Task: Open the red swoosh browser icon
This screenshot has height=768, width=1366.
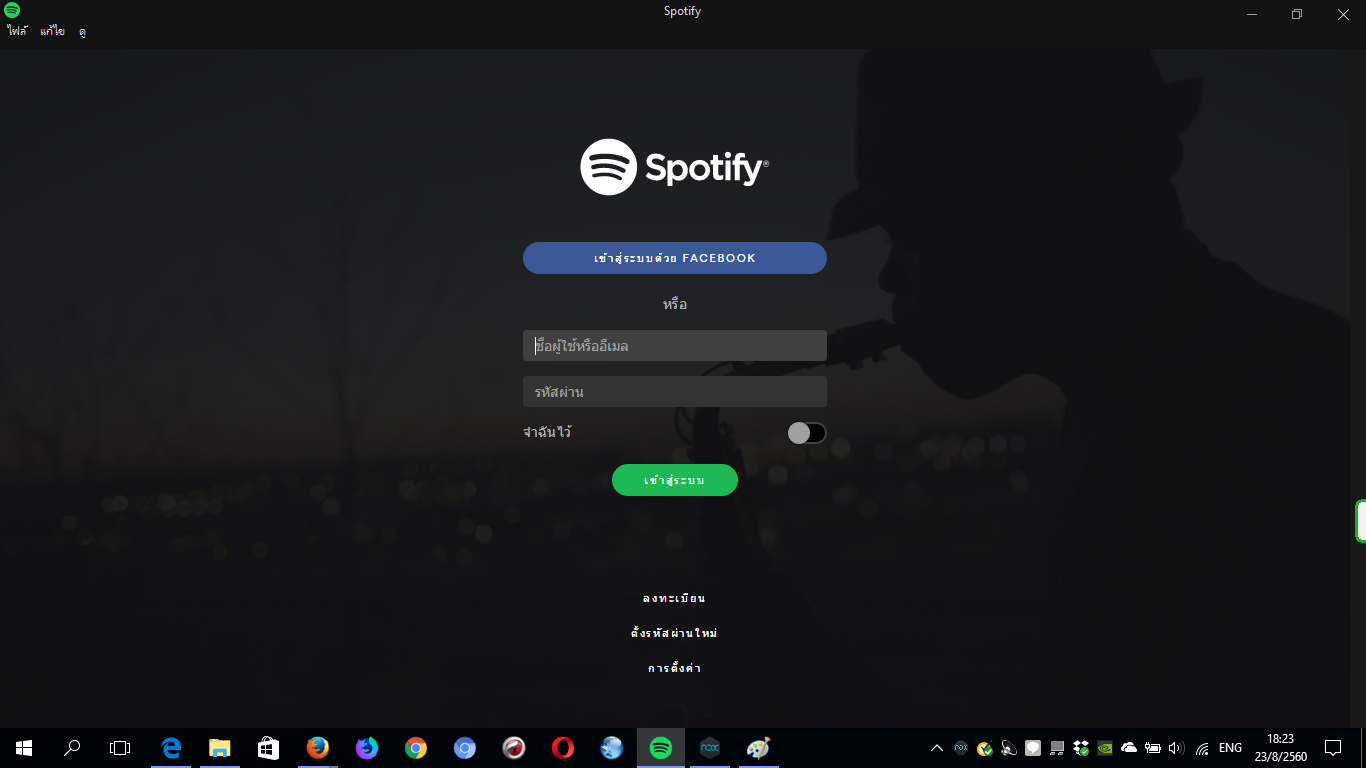Action: [514, 747]
